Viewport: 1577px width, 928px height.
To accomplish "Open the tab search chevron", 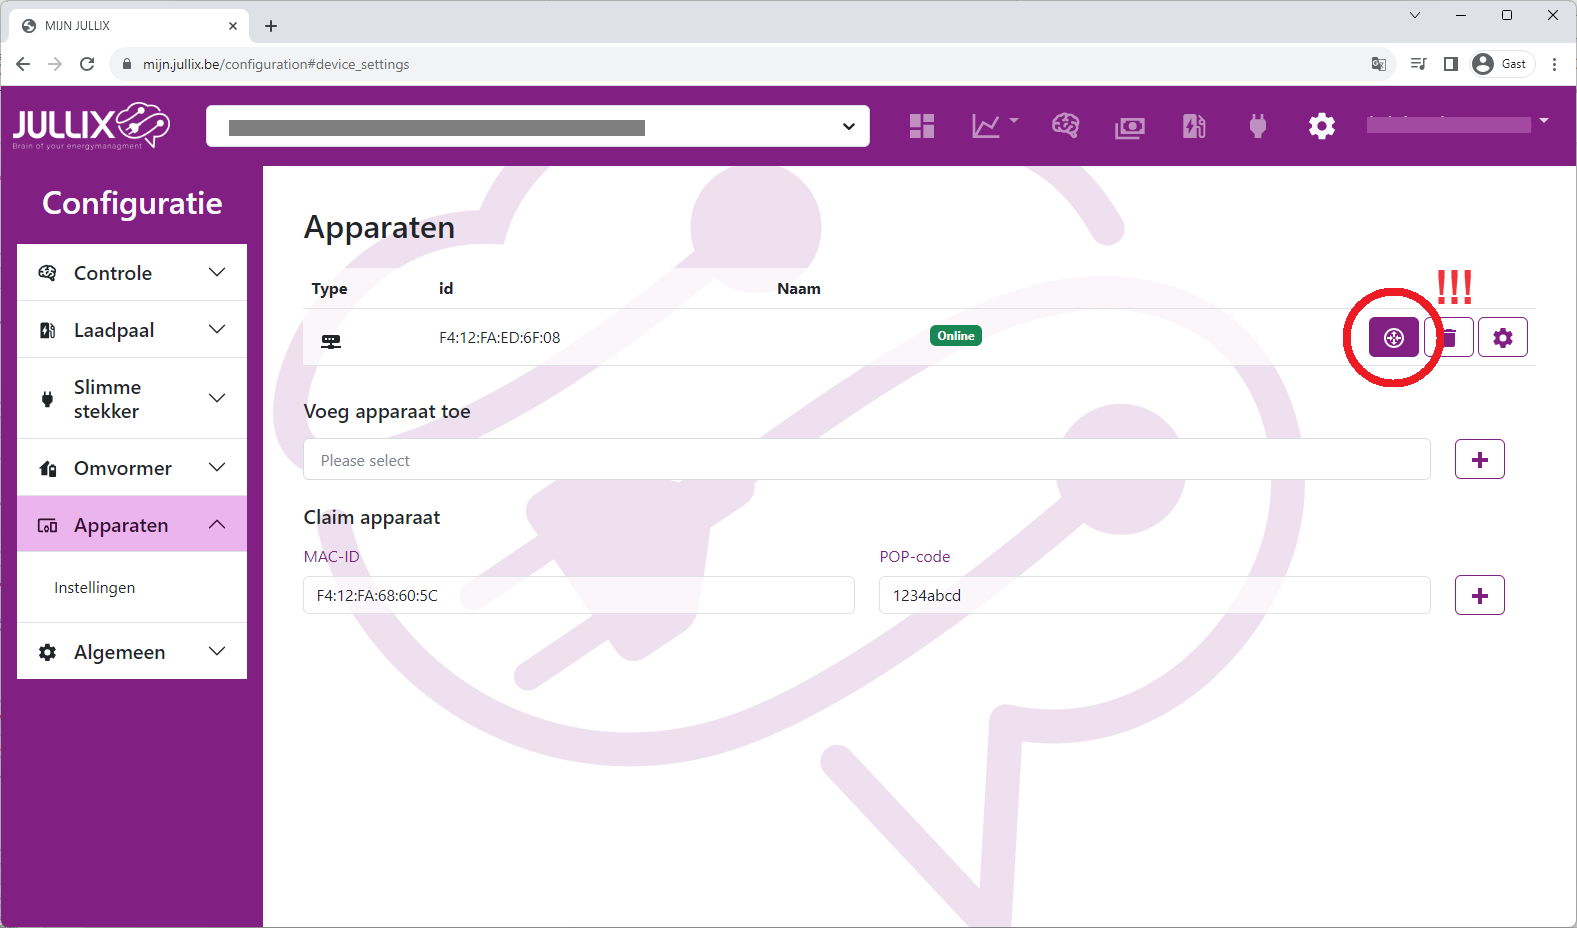I will [1415, 15].
